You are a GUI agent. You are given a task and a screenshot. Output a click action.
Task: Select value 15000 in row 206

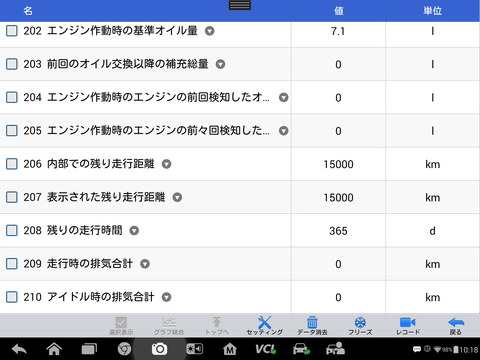338,164
